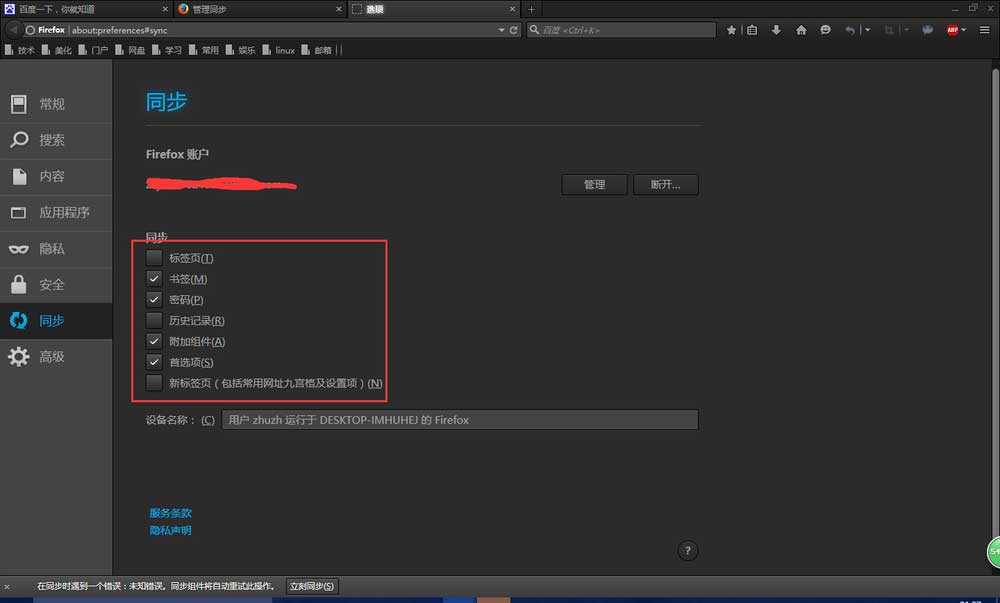Open the 学习 bookmark folder
This screenshot has height=603, width=1000.
[167, 50]
